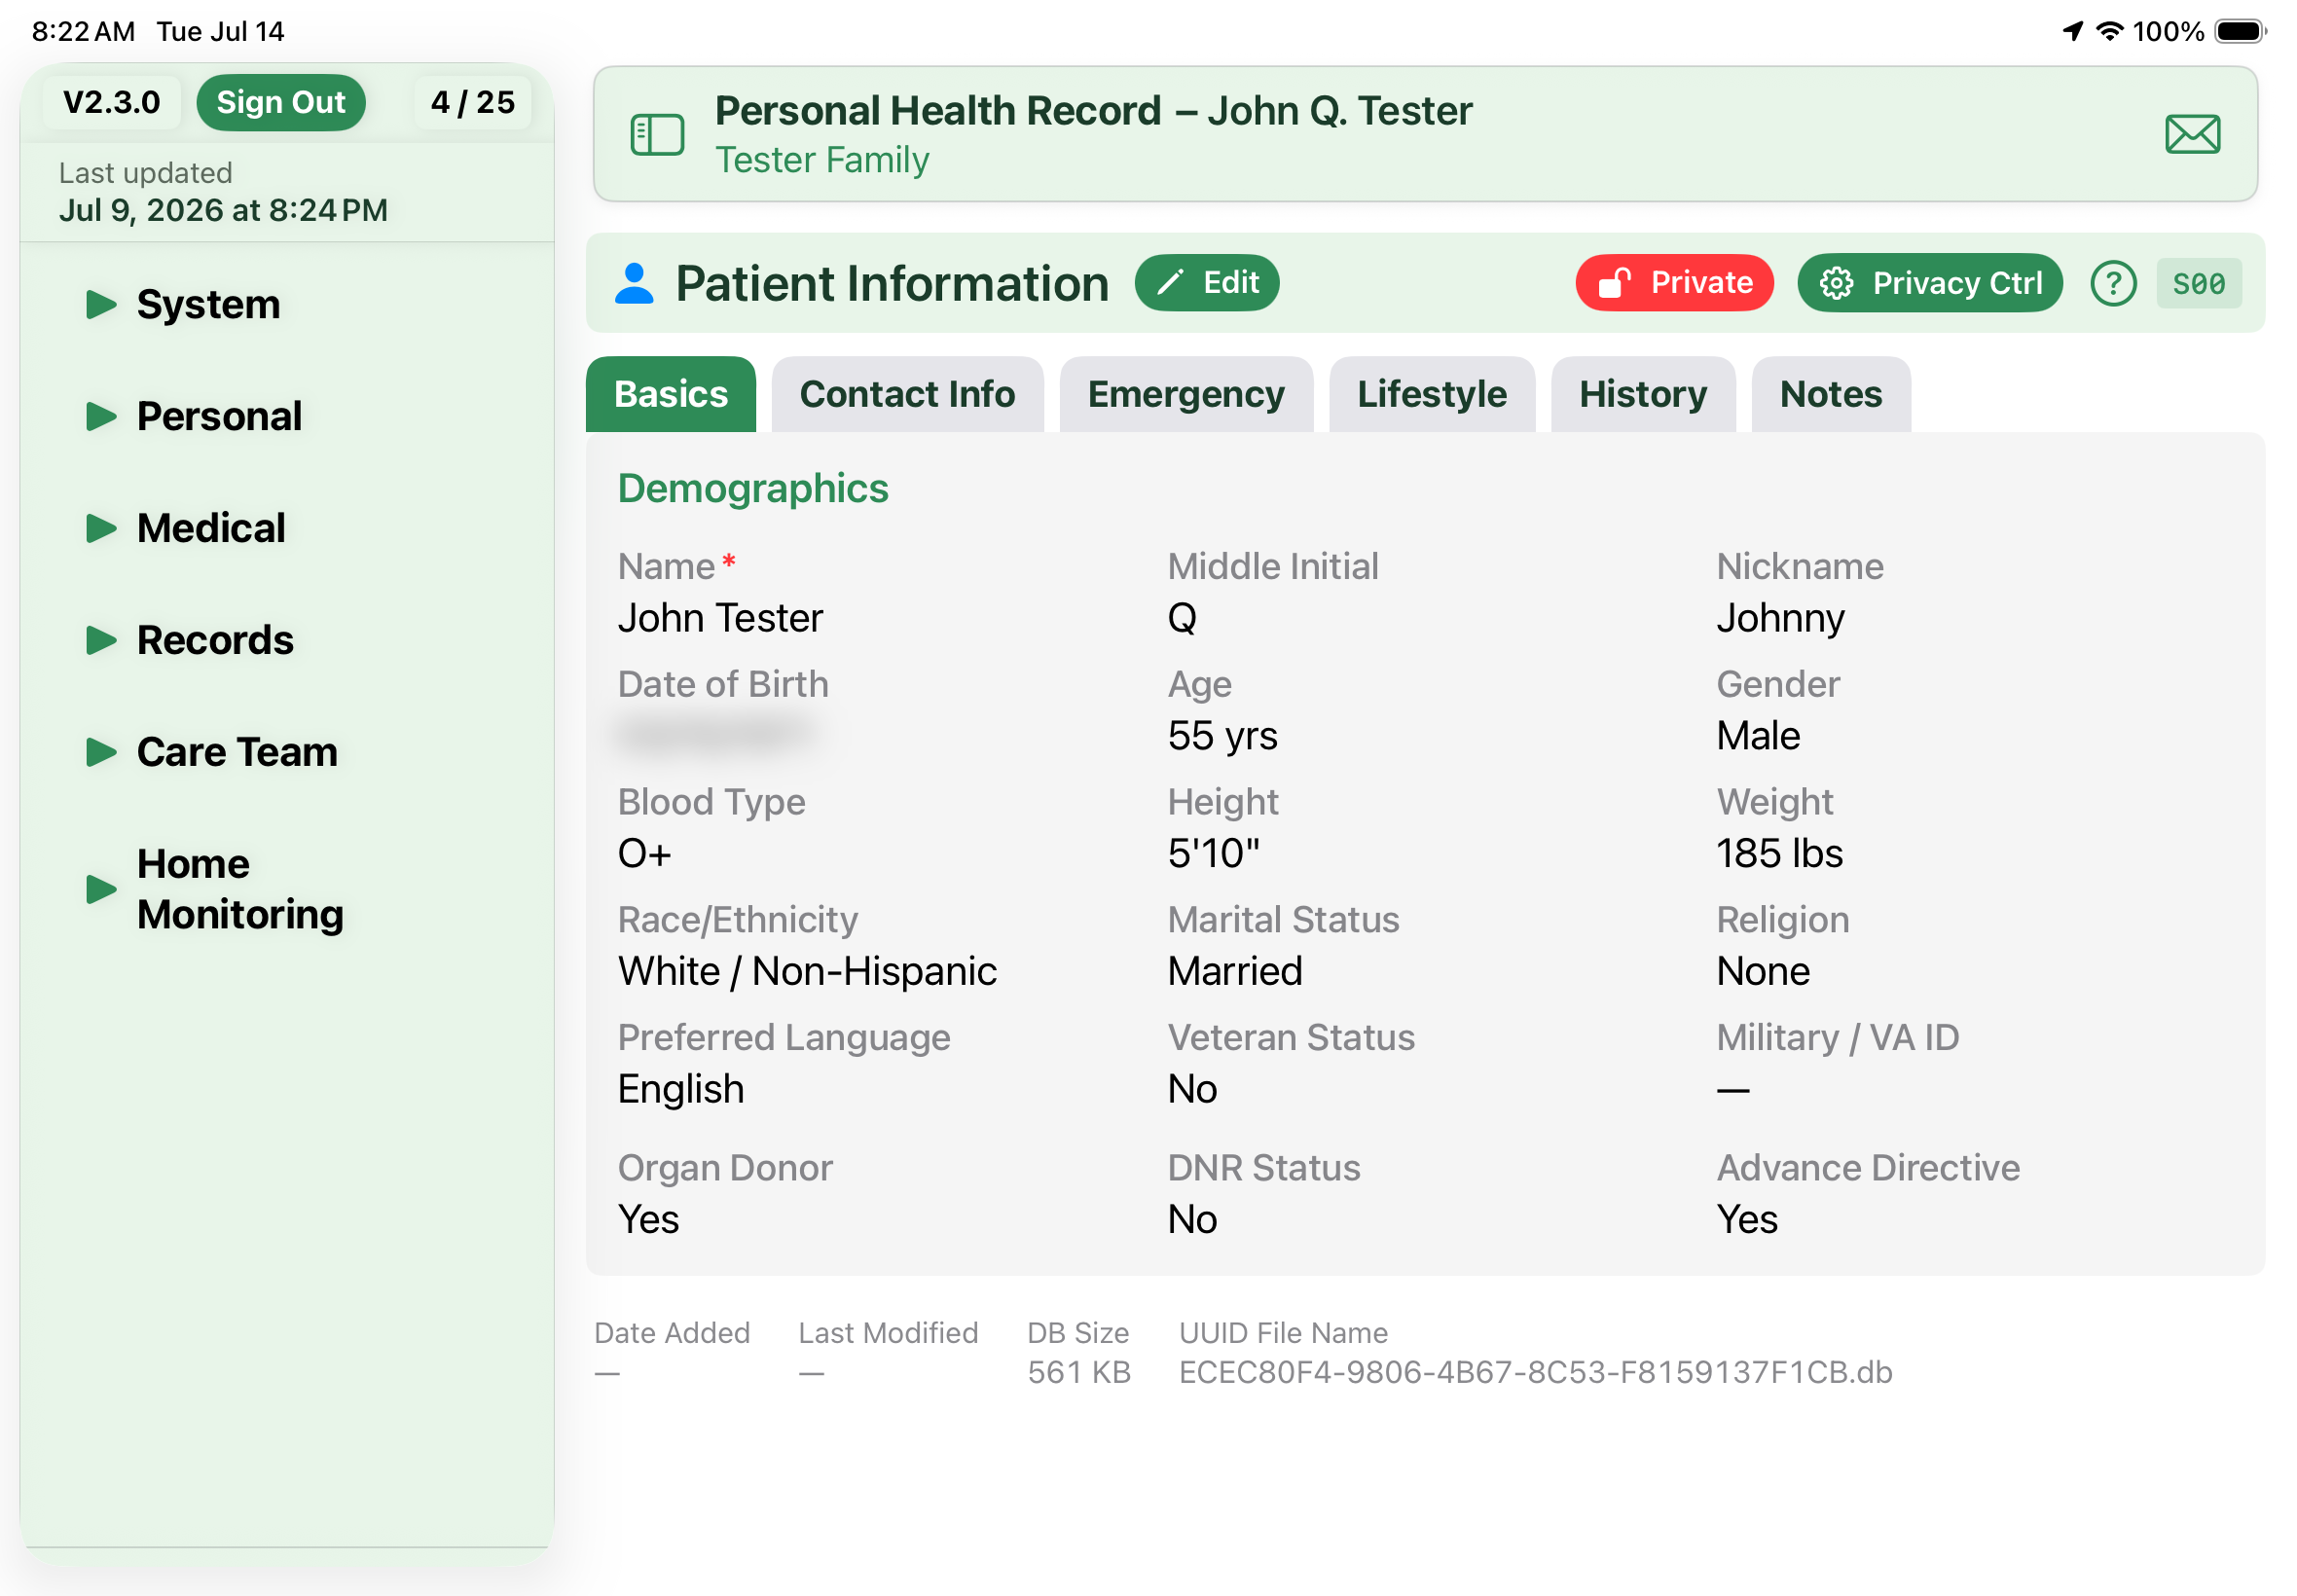Click the Married marital status value
This screenshot has height=1596, width=2297.
click(x=1235, y=971)
